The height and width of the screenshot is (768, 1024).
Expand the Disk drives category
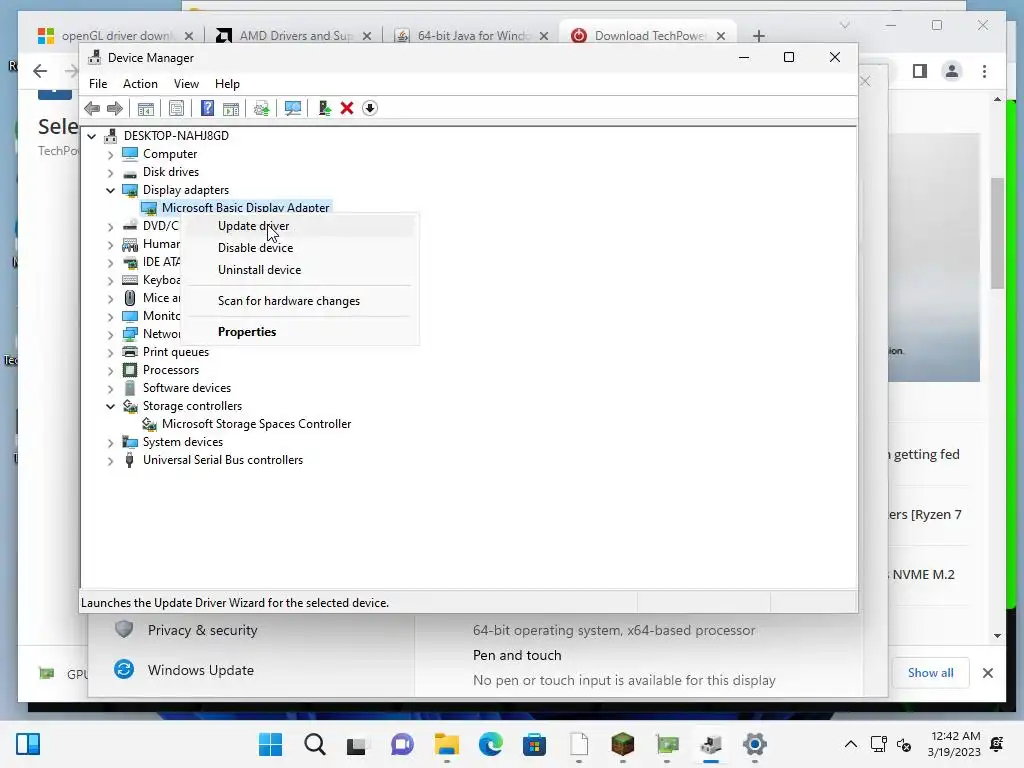[110, 173]
